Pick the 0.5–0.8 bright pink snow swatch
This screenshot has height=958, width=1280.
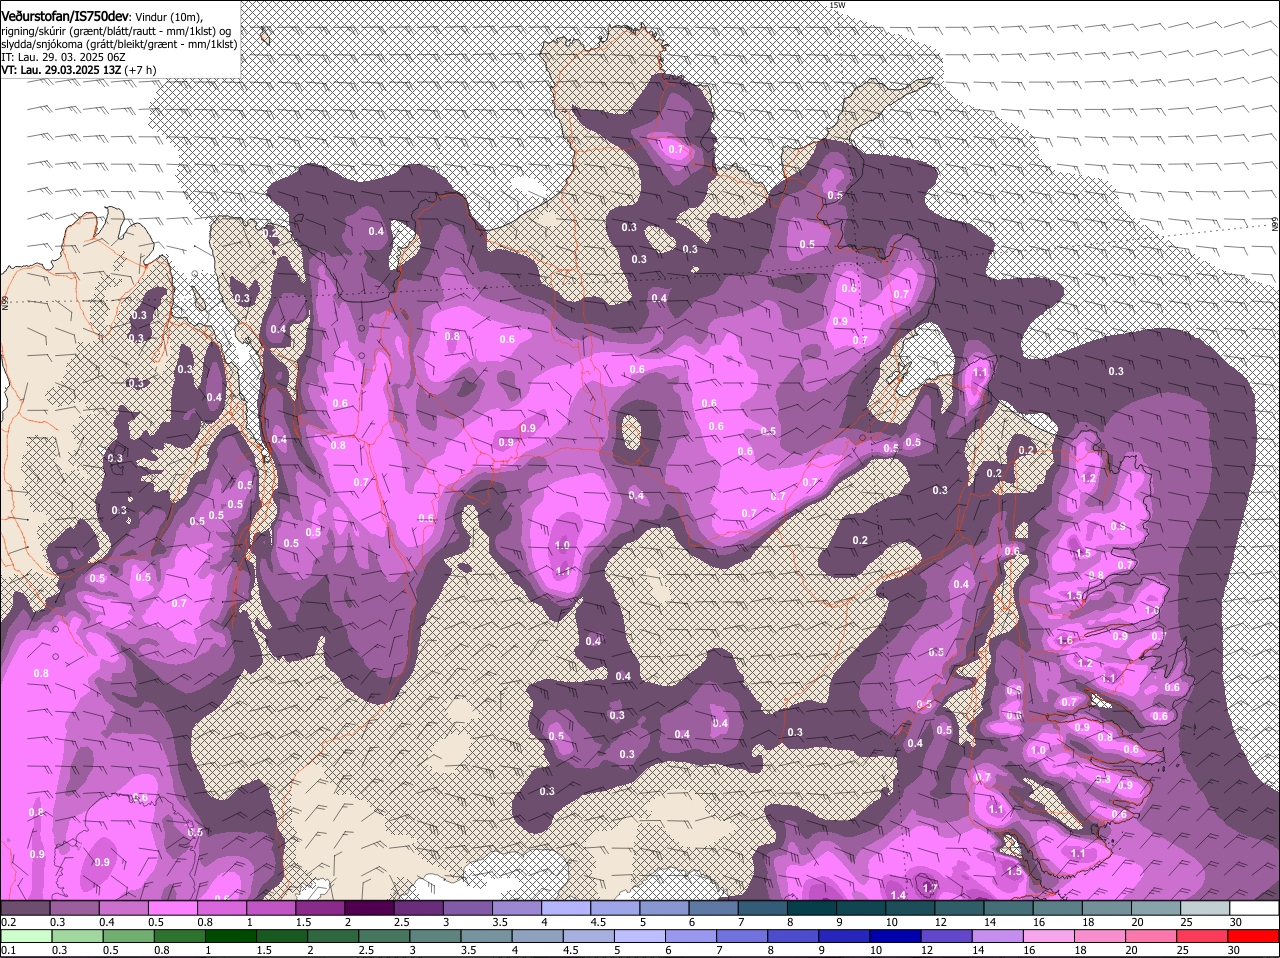[173, 907]
